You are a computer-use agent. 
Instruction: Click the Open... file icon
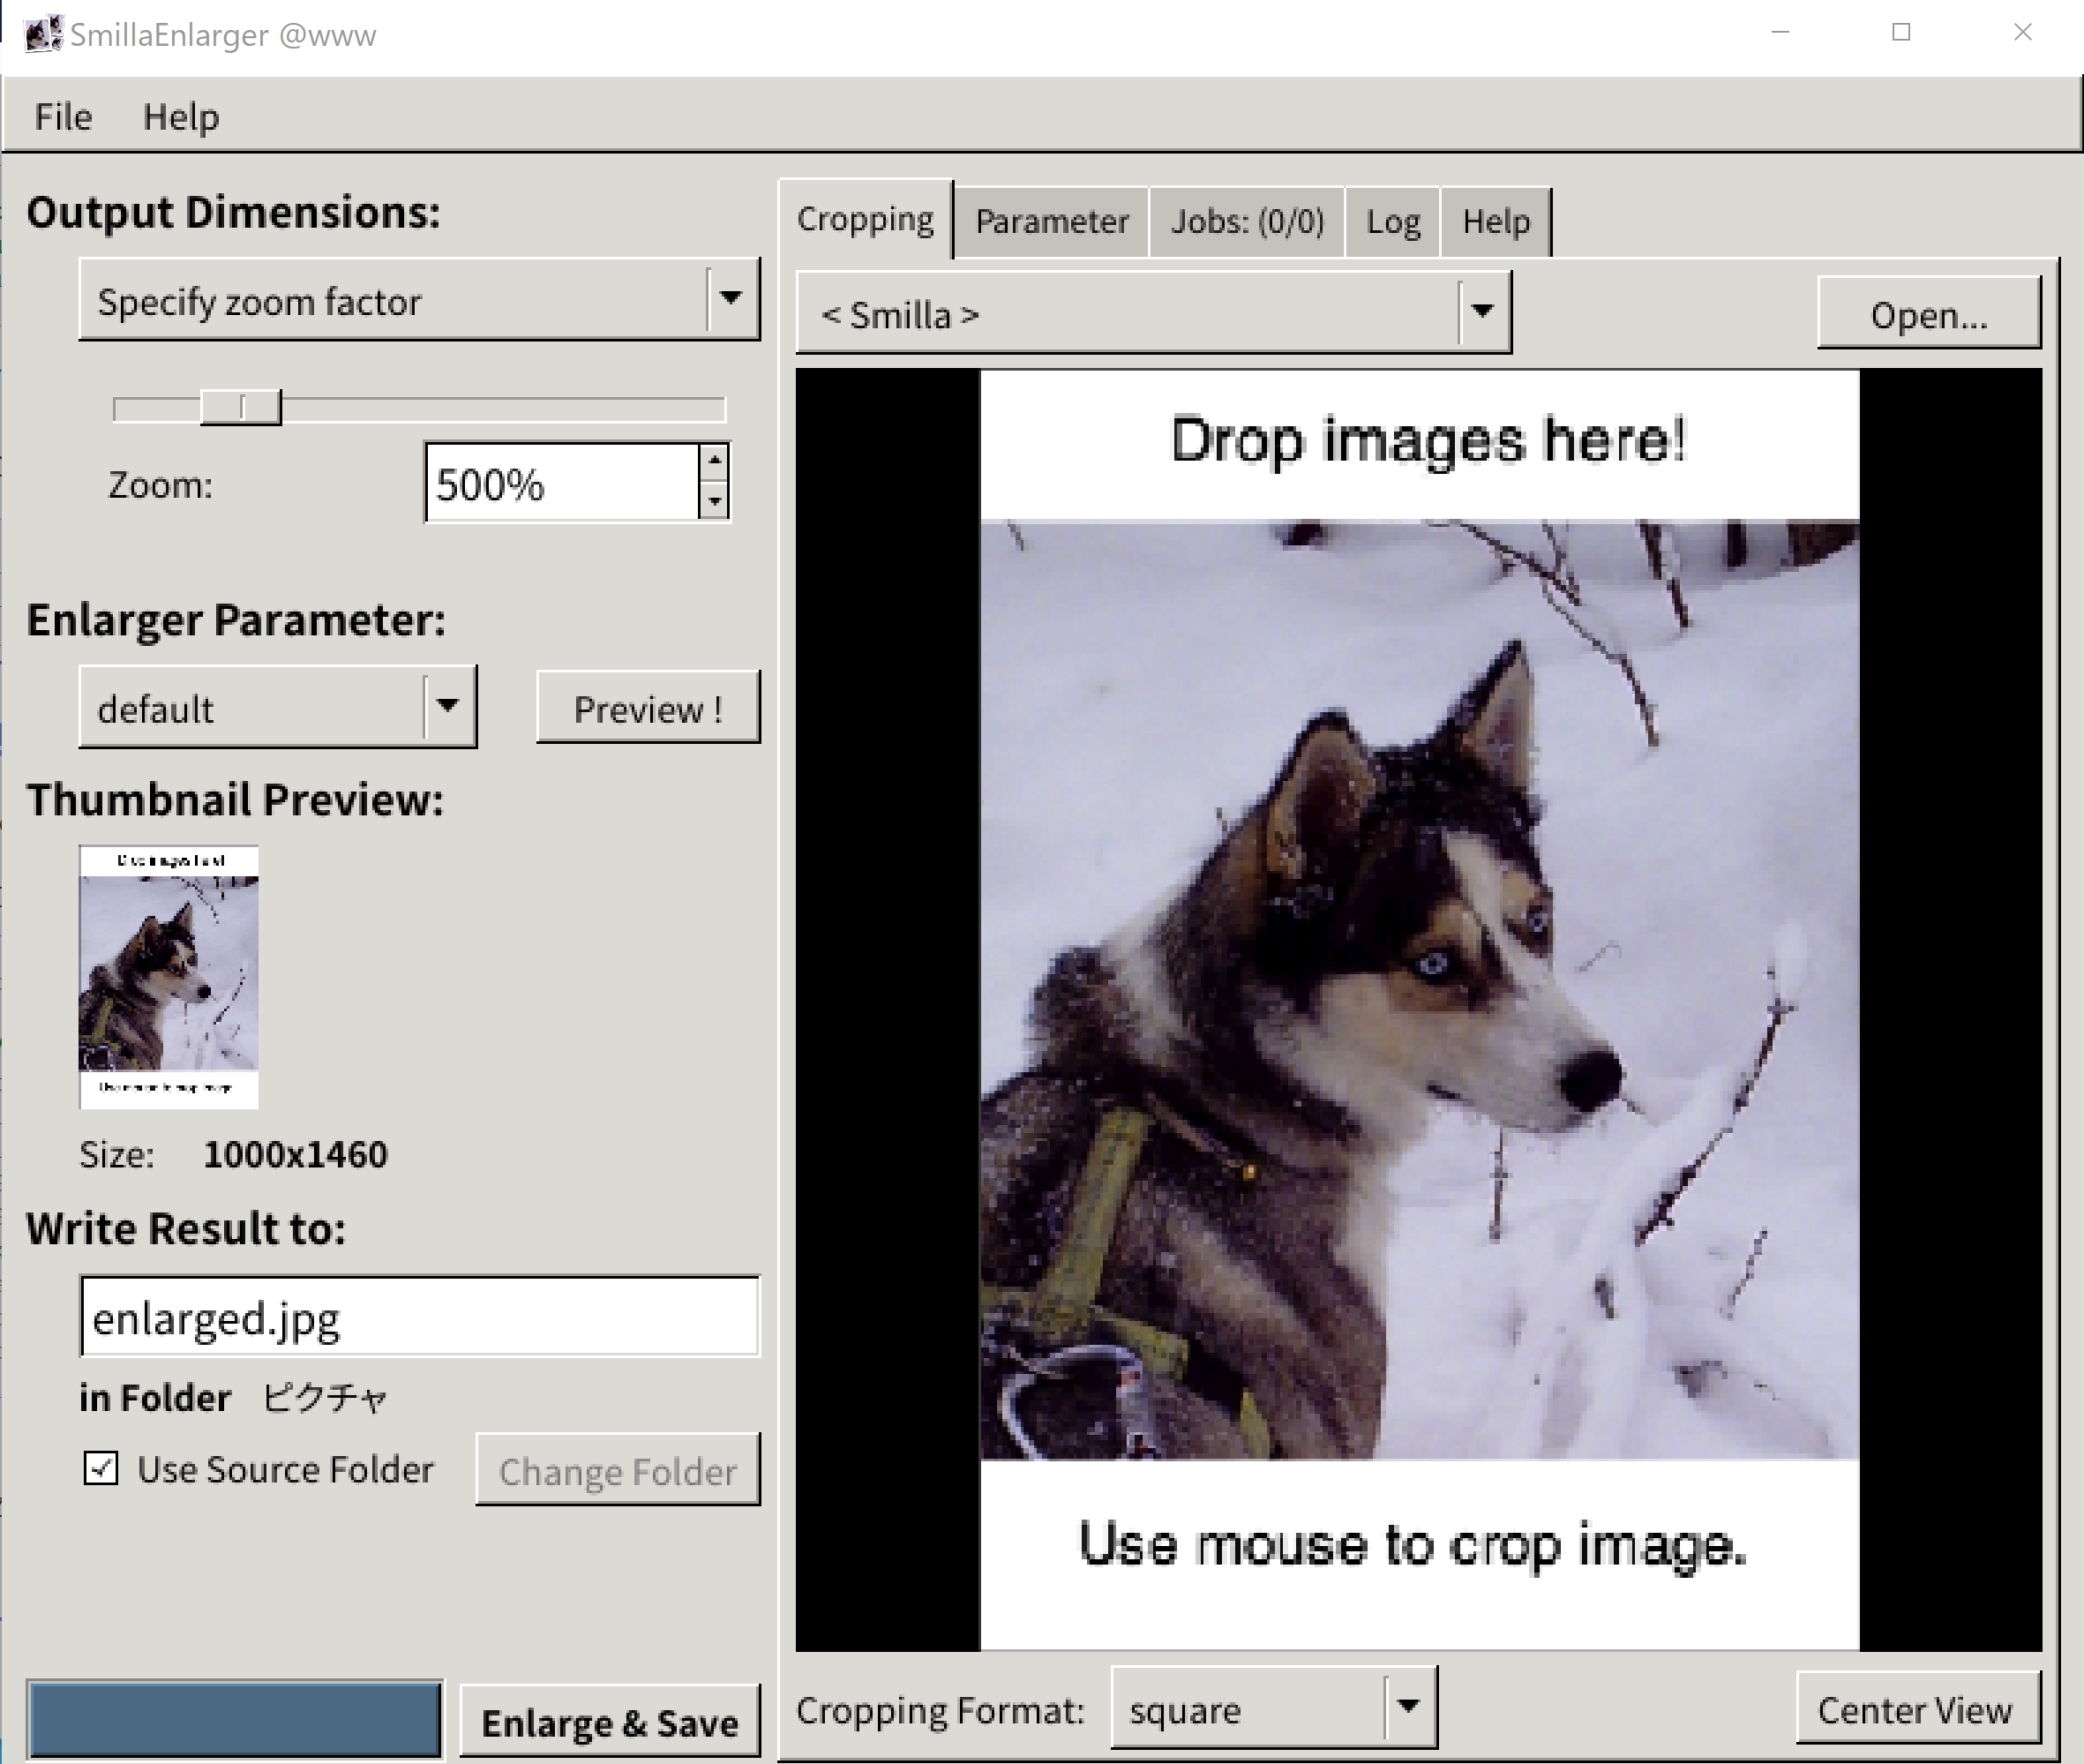[1925, 315]
